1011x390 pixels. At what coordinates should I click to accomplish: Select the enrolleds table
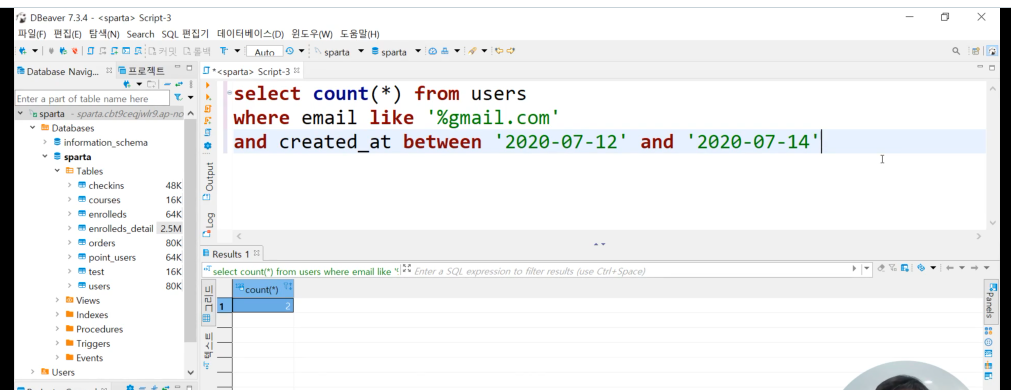(x=107, y=214)
